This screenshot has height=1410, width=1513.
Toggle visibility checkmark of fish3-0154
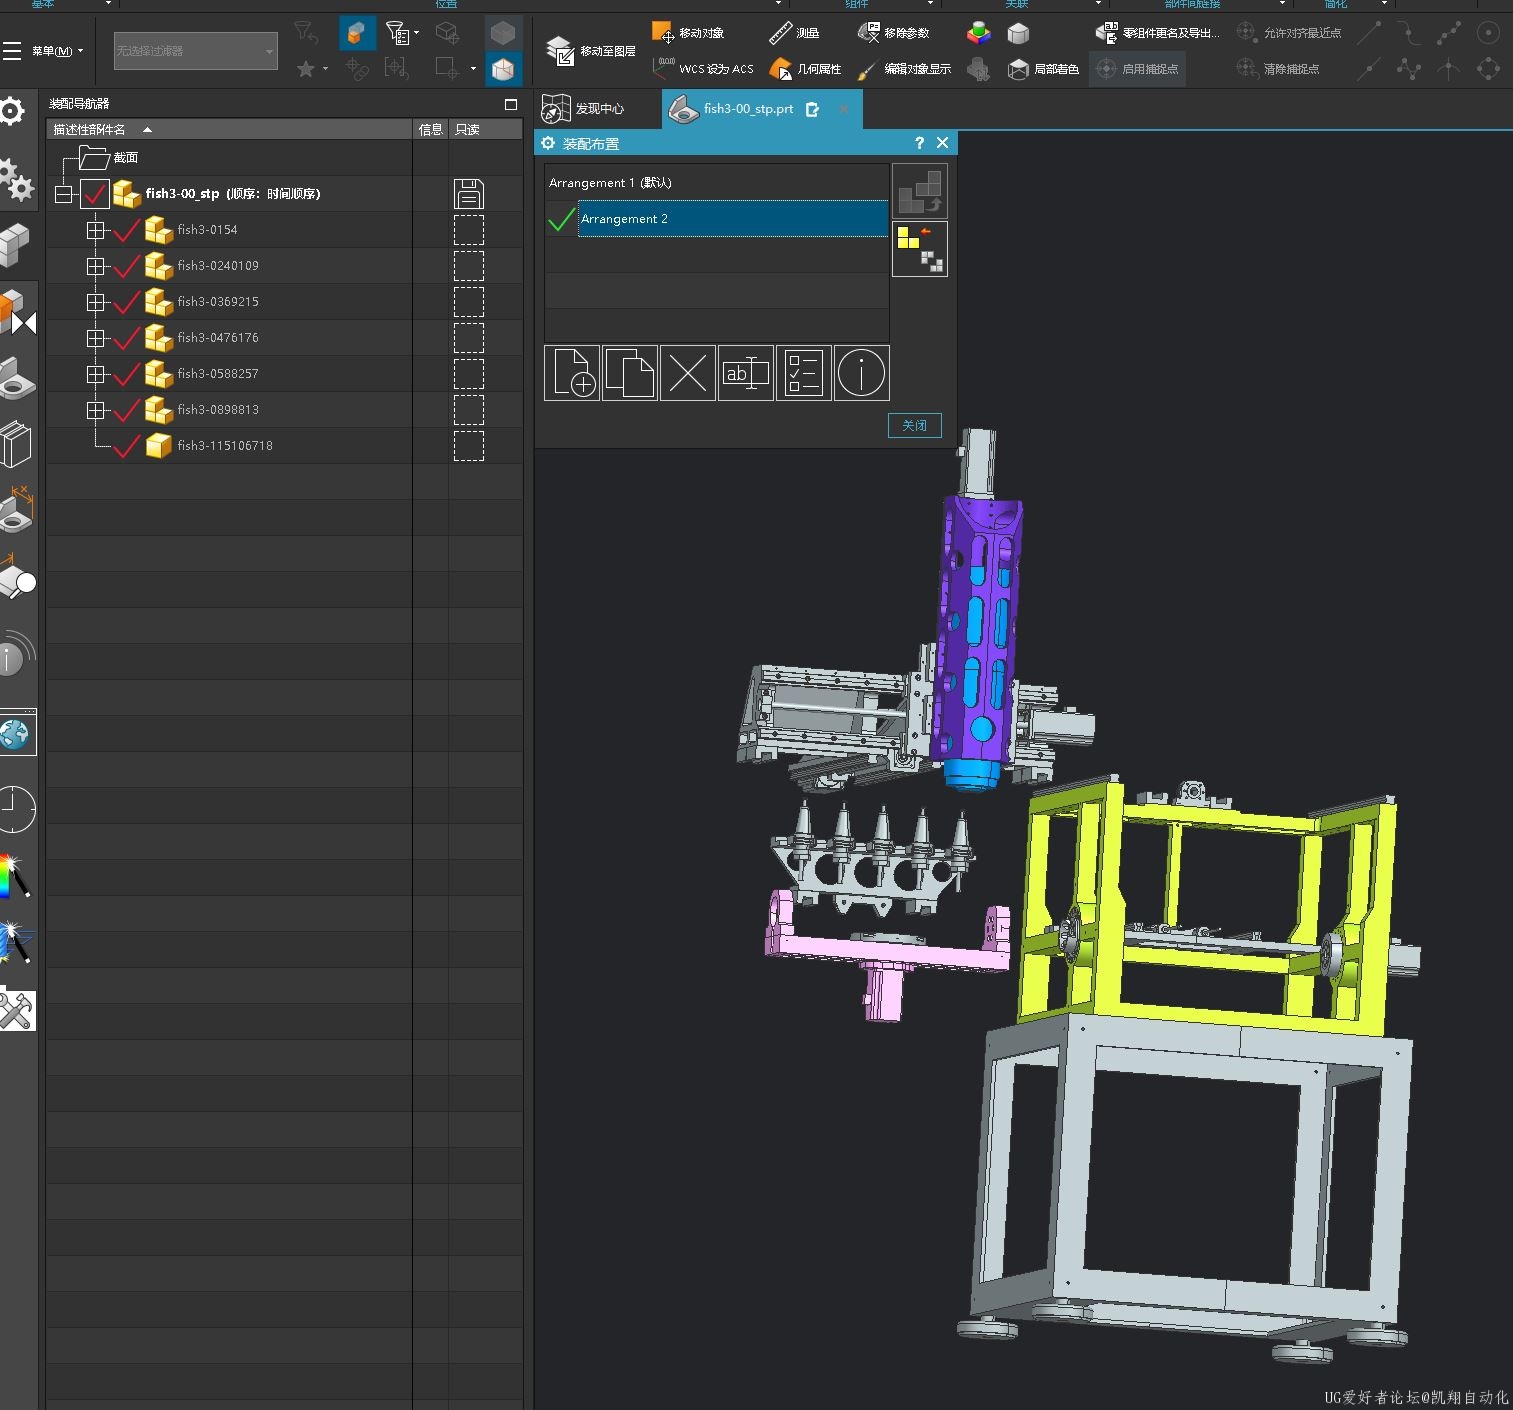point(127,230)
